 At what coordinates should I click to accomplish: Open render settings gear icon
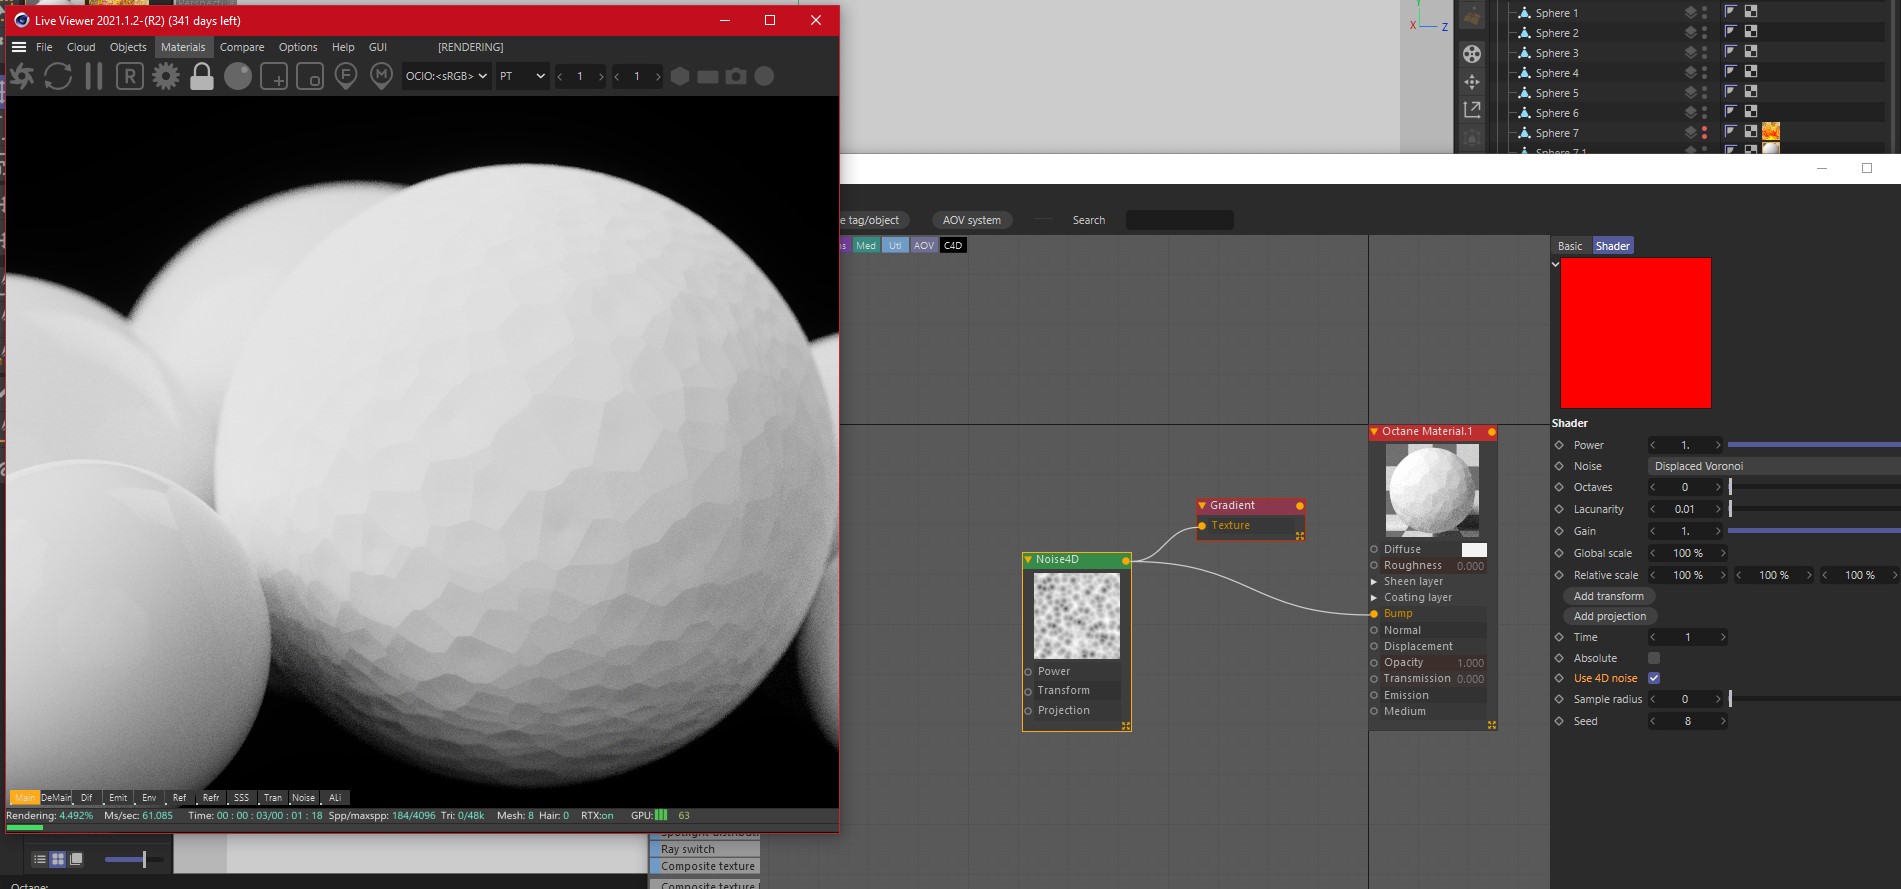[x=166, y=76]
